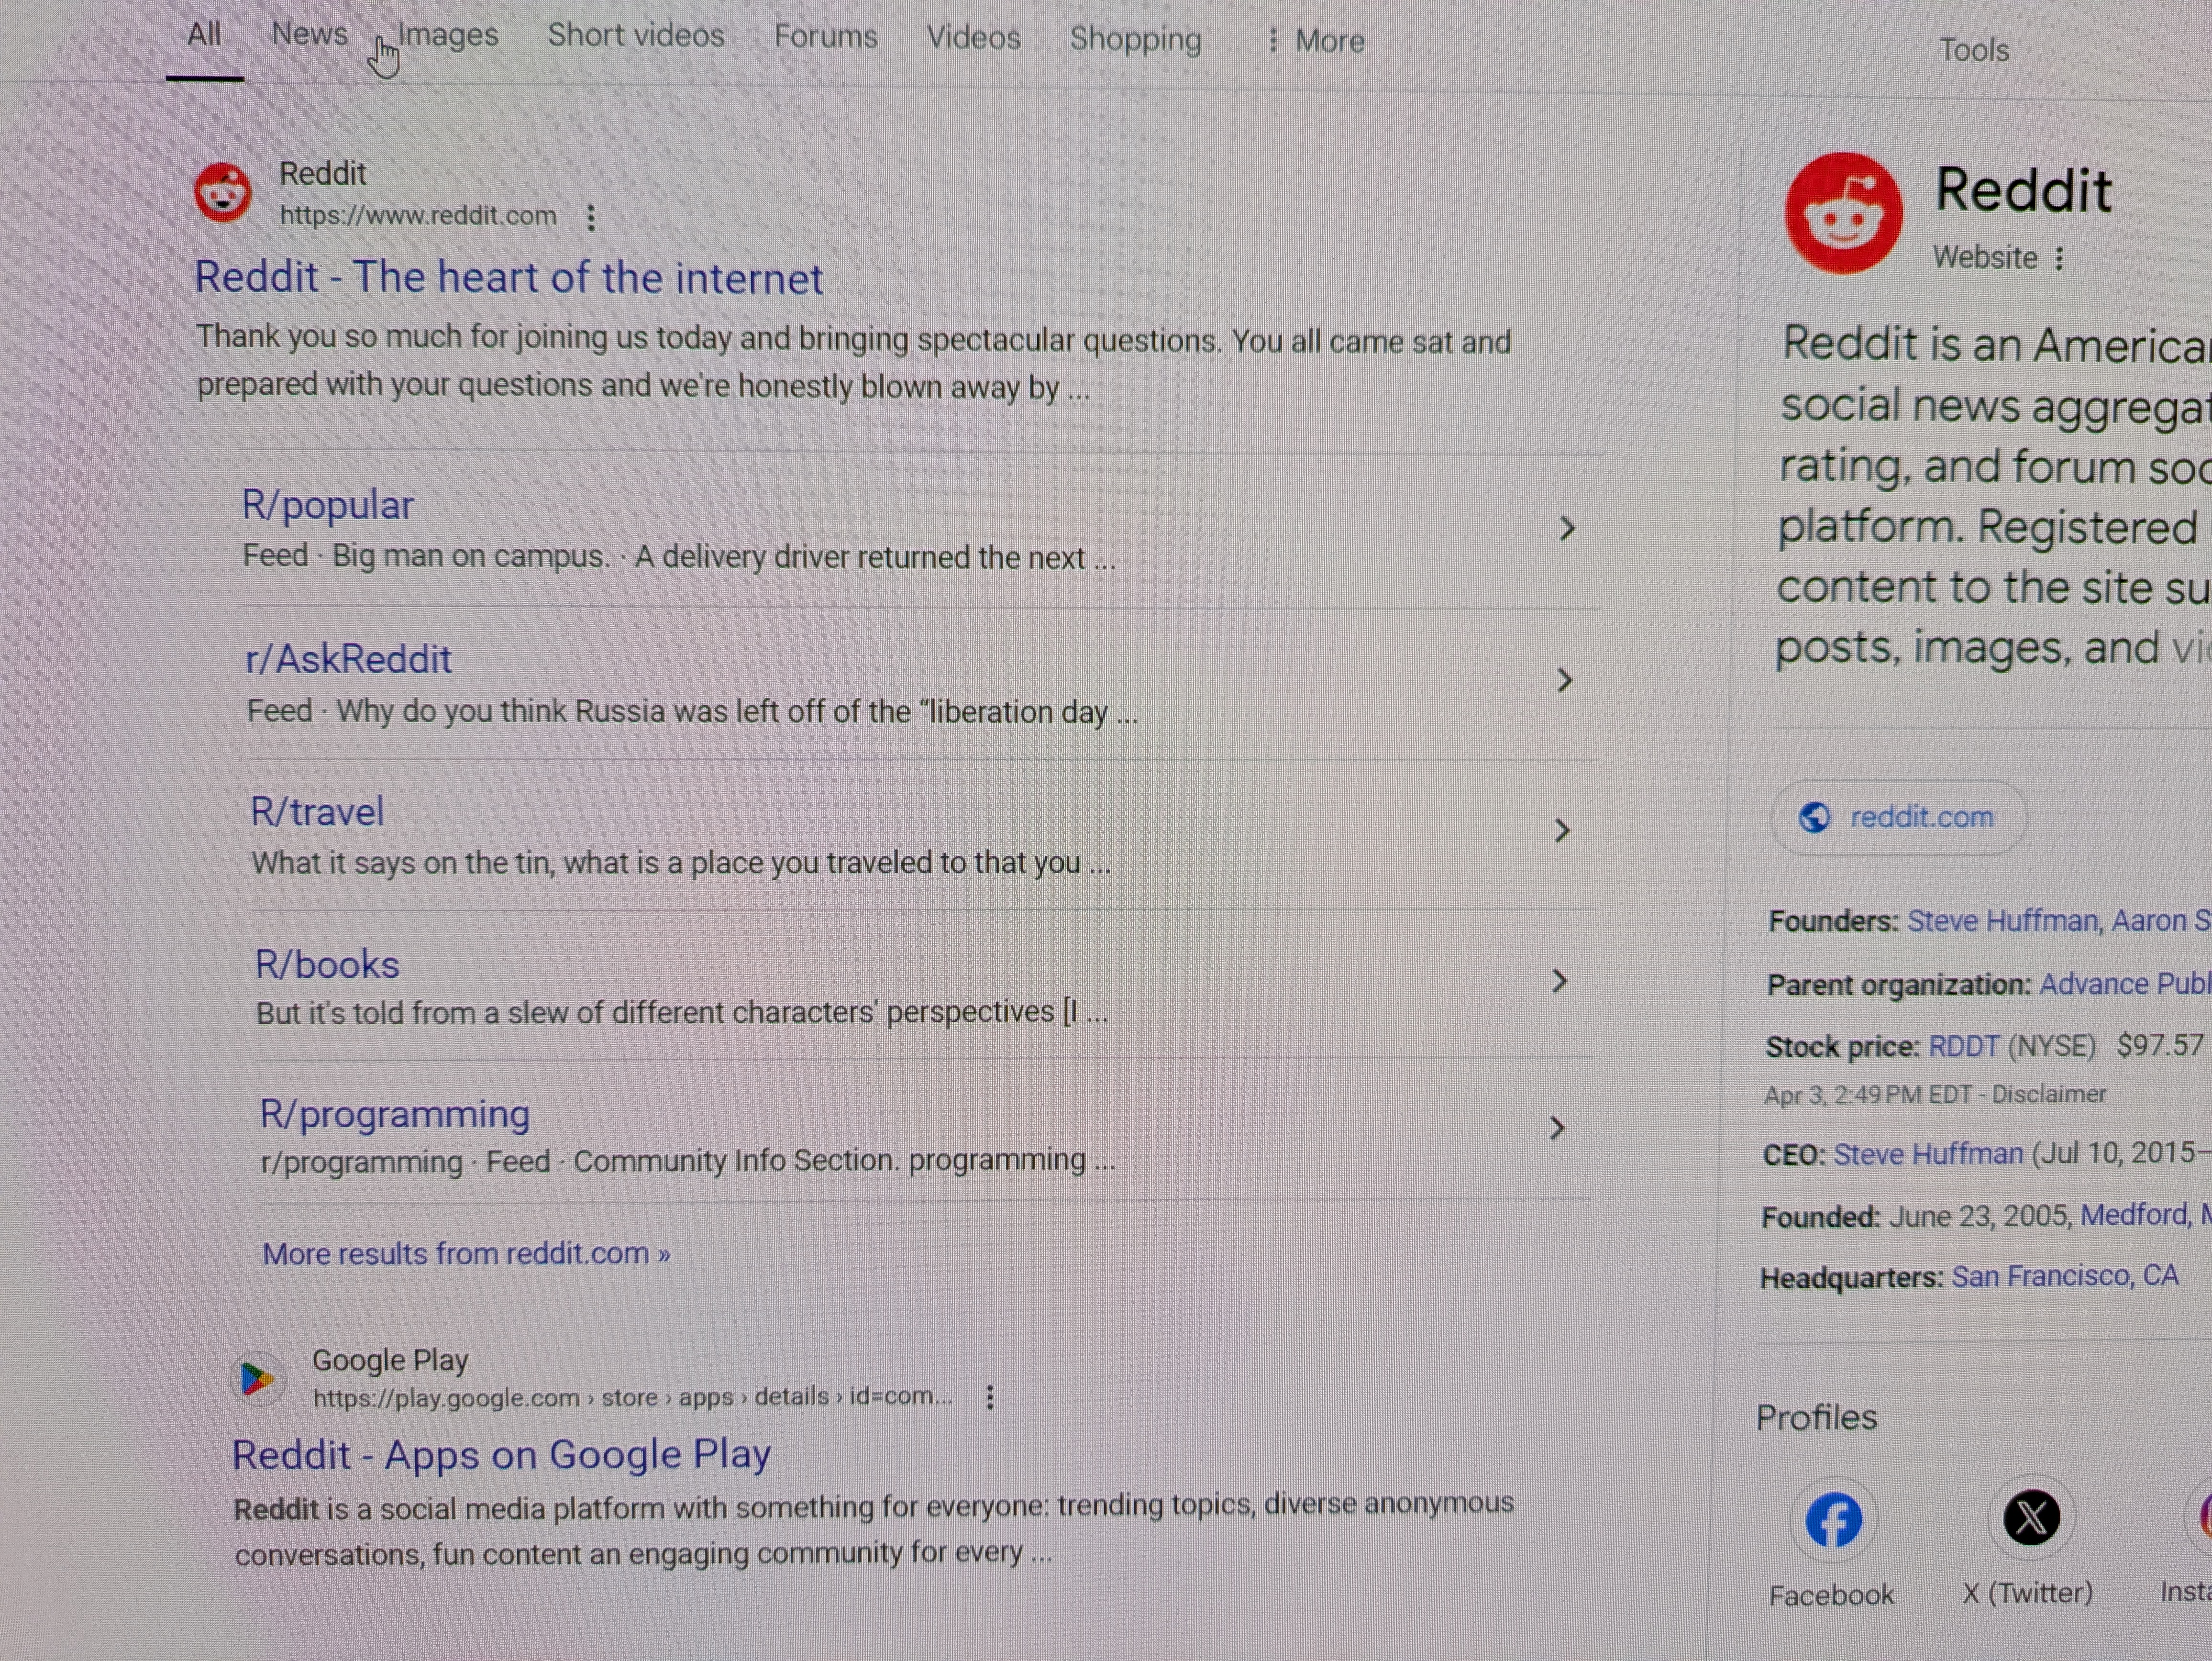Click the play.google.com breadcrumb URL
This screenshot has width=2212, height=1661.
(x=633, y=1397)
